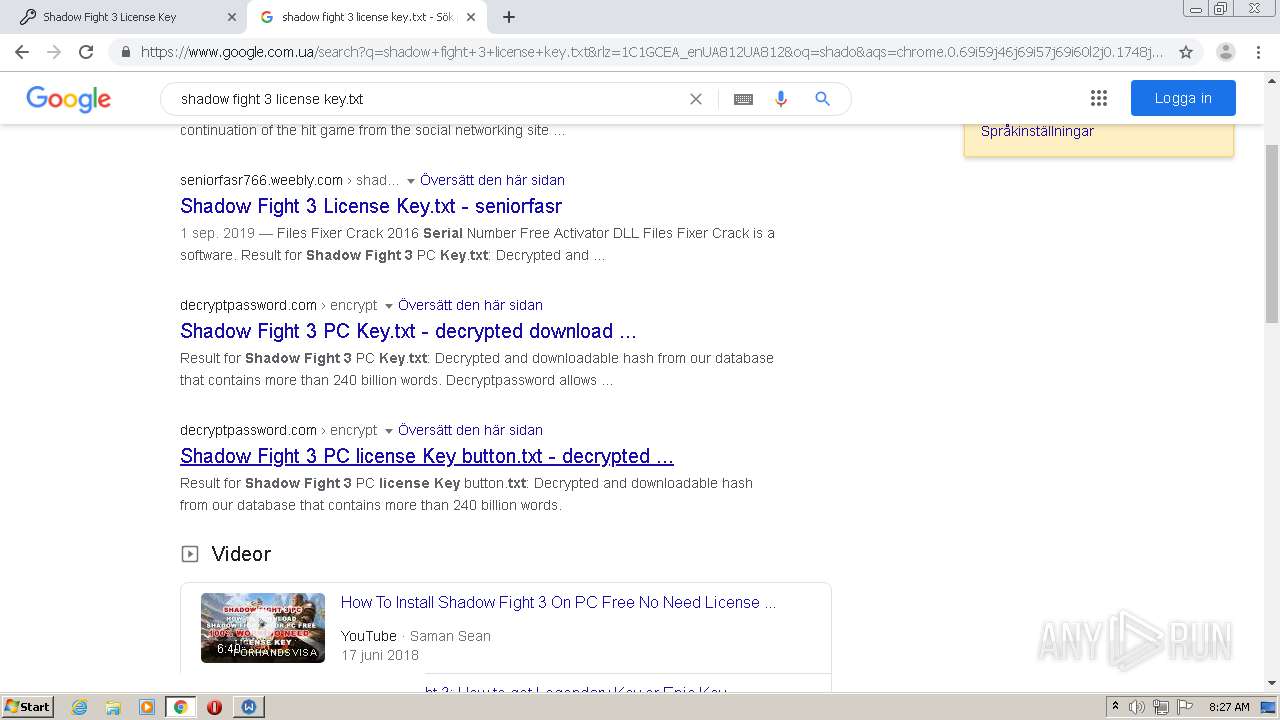Show hidden system tray icons
Screen dimensions: 1280x720
[x=1115, y=707]
